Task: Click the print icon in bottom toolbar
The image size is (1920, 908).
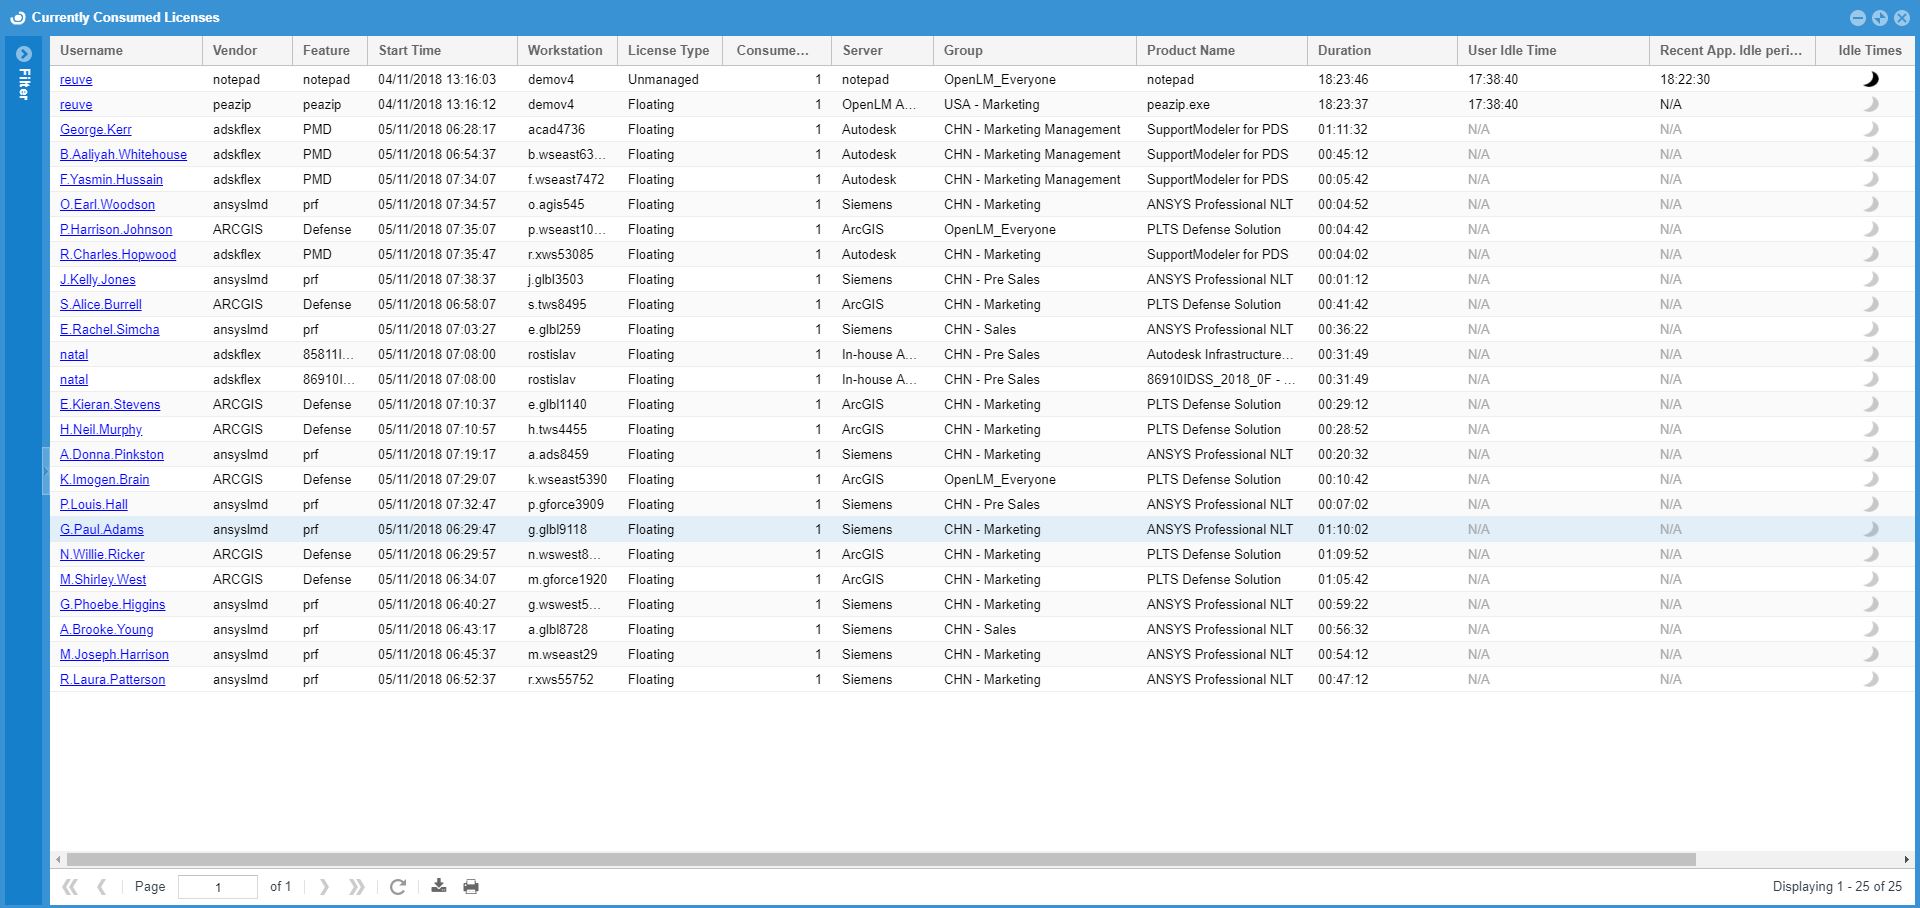Action: (x=471, y=887)
